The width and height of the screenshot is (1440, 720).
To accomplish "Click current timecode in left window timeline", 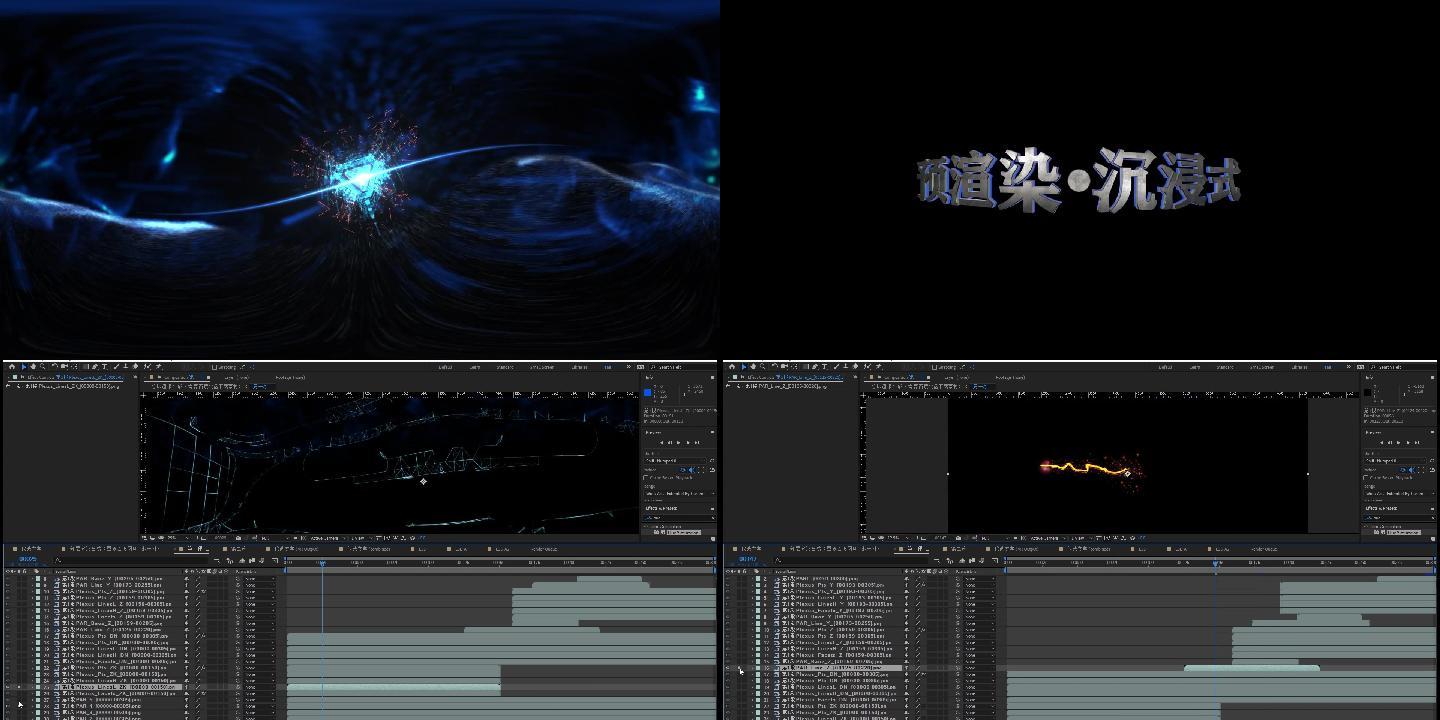I will pyautogui.click(x=28, y=559).
